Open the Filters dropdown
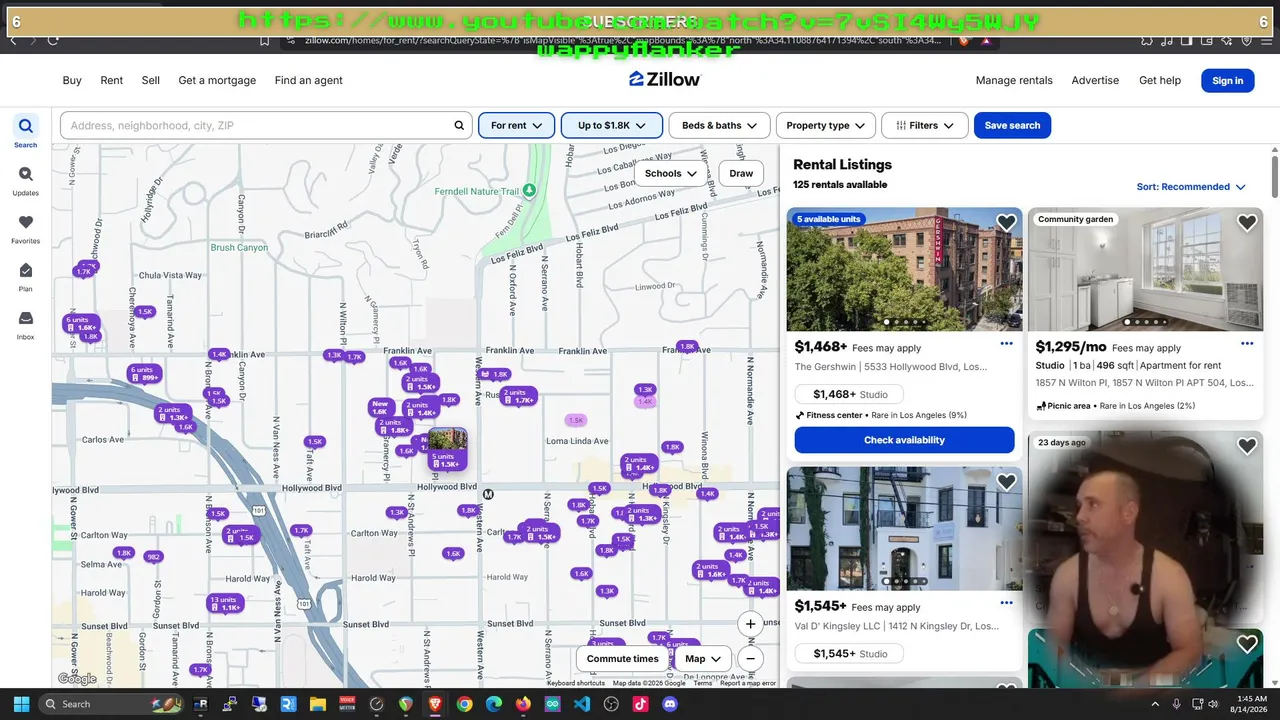The image size is (1280, 720). pyautogui.click(x=925, y=125)
